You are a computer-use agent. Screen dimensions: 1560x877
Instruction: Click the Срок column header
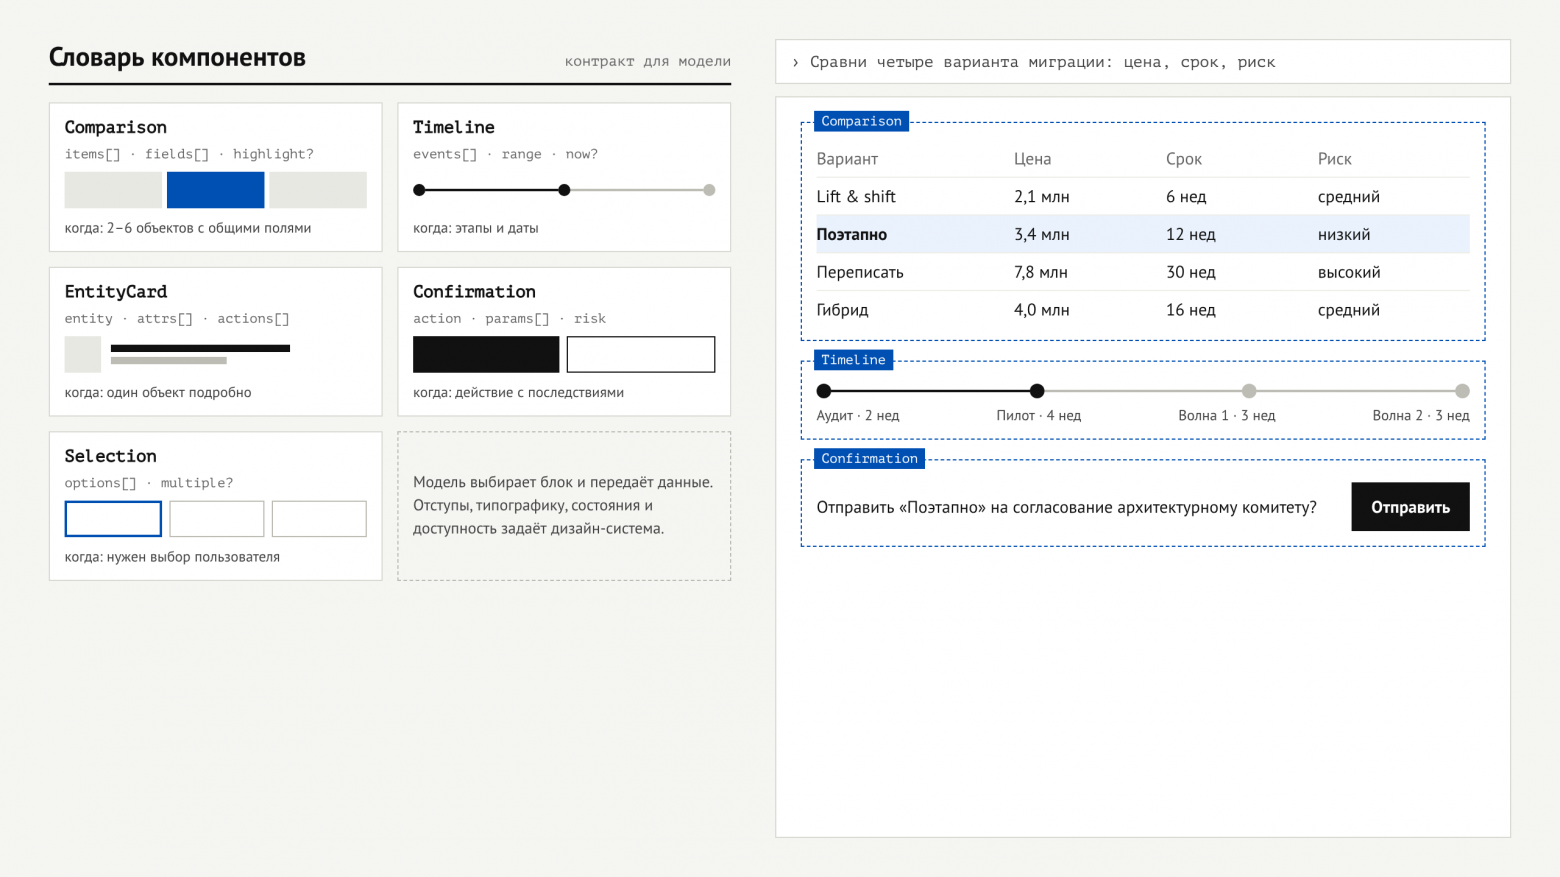tap(1184, 159)
